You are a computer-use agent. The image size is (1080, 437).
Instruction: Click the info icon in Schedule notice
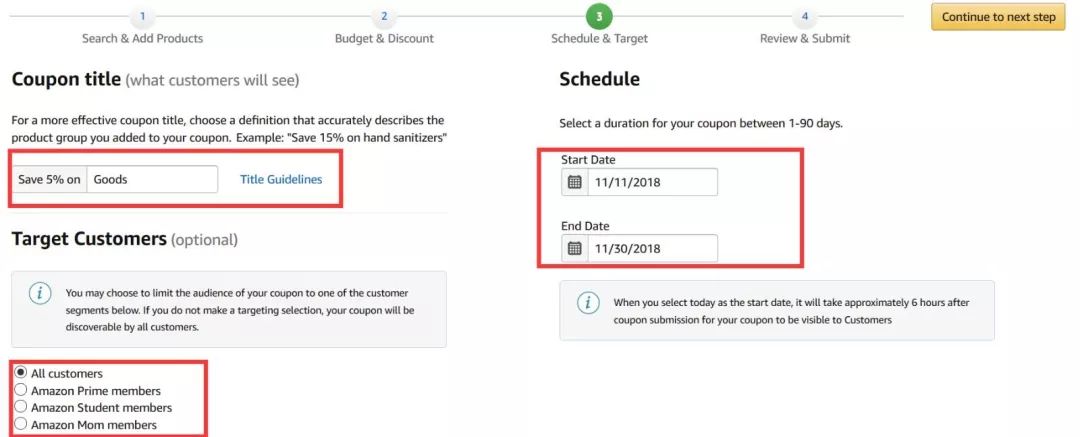[588, 302]
